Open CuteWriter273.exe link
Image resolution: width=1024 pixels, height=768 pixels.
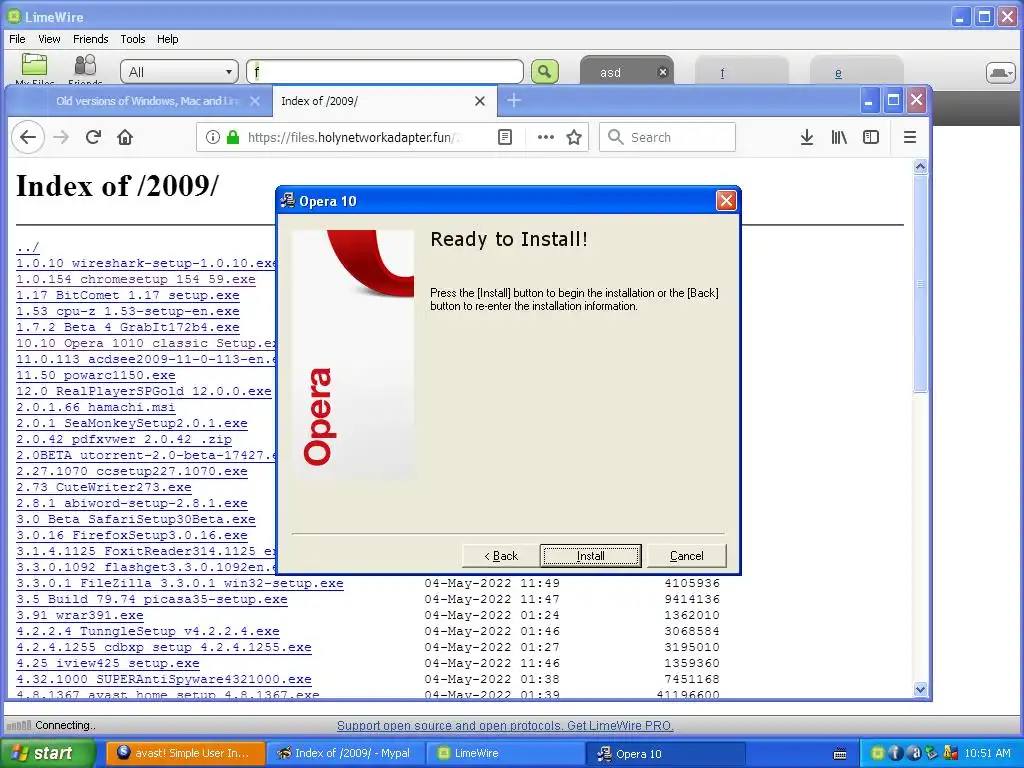[x=104, y=487]
